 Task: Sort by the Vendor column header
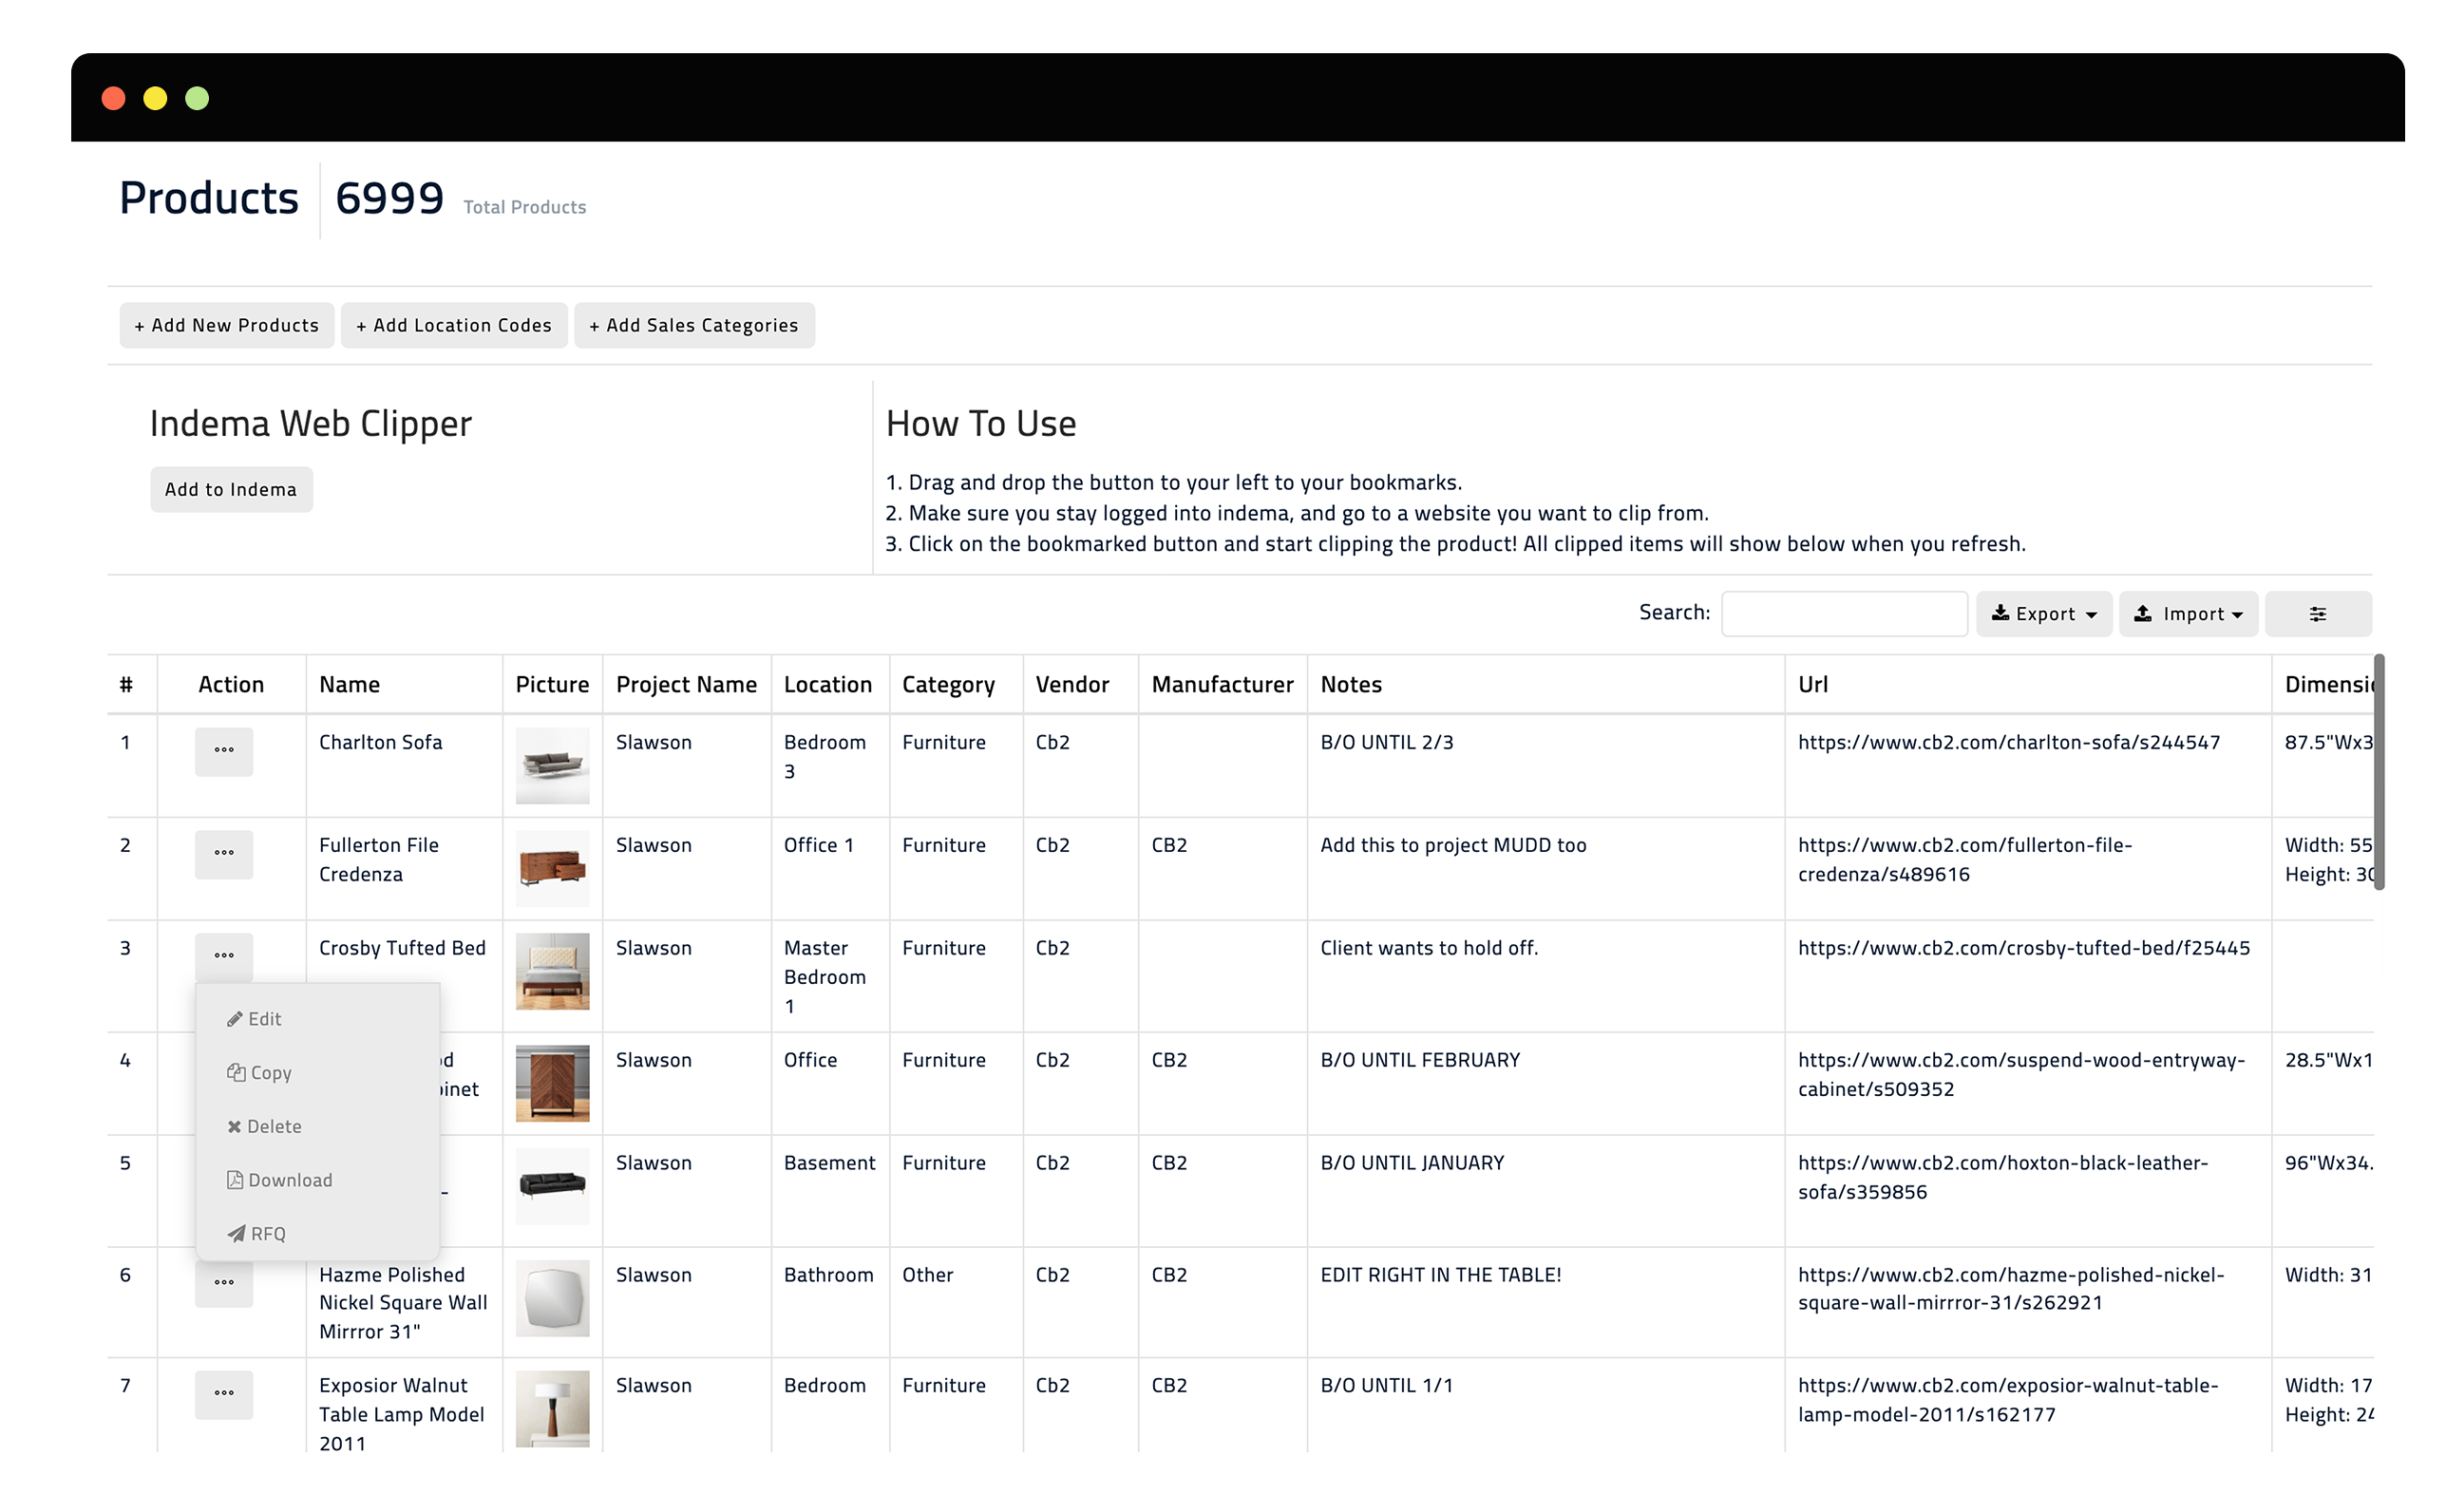tap(1072, 685)
